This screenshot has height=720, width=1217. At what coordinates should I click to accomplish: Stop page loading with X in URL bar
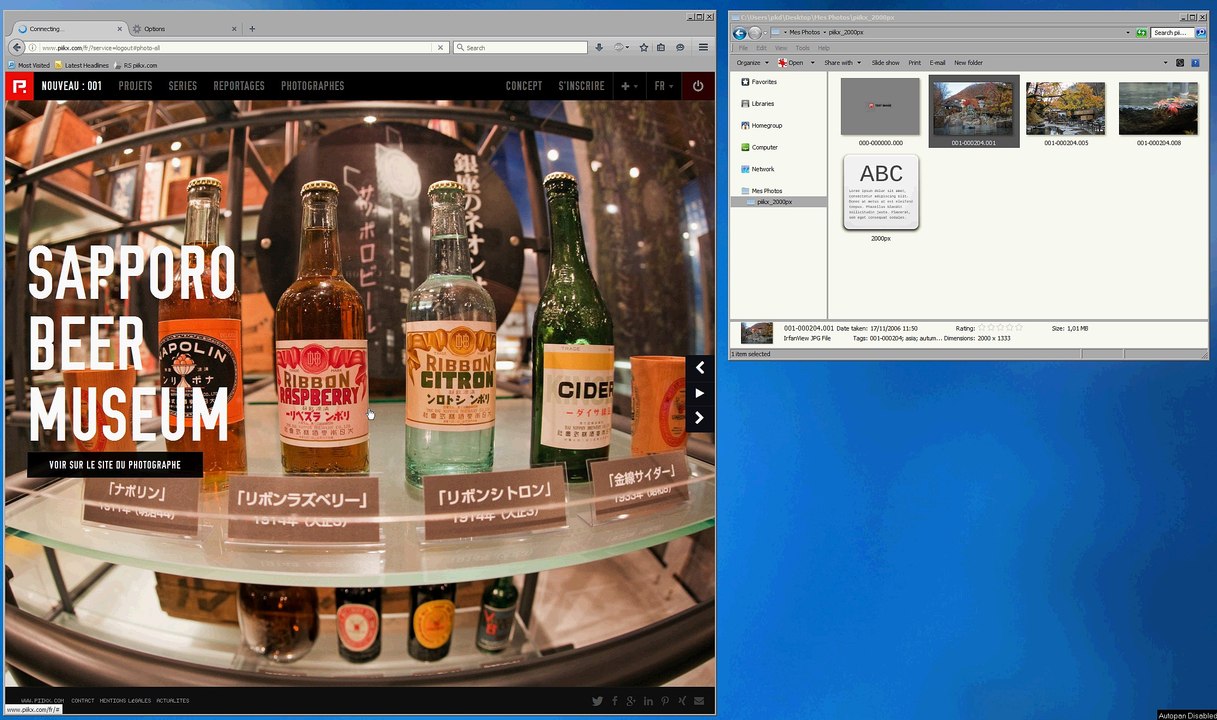tap(440, 47)
